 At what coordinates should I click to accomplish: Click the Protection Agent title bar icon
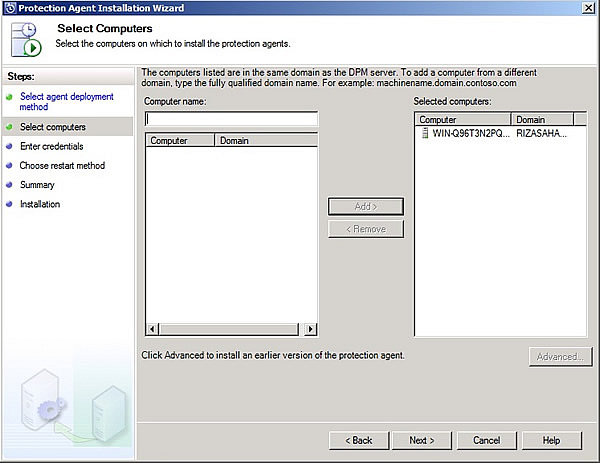(x=9, y=8)
